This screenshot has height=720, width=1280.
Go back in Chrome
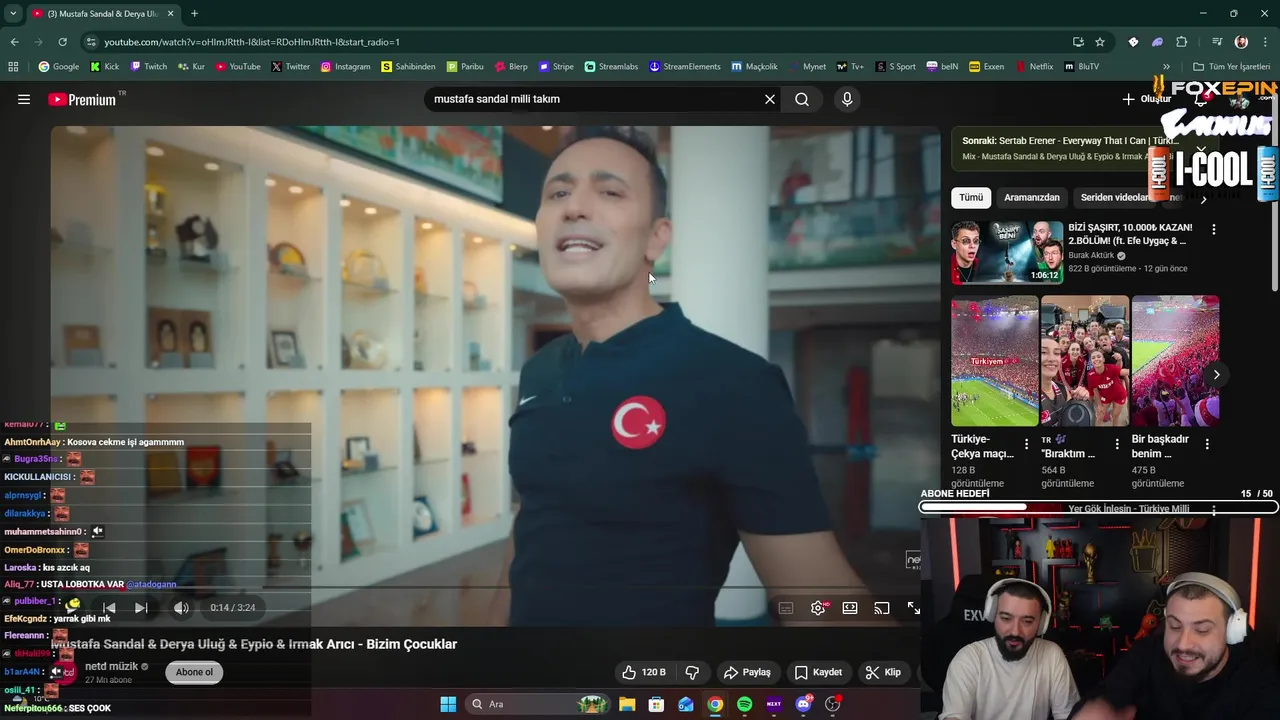(14, 42)
